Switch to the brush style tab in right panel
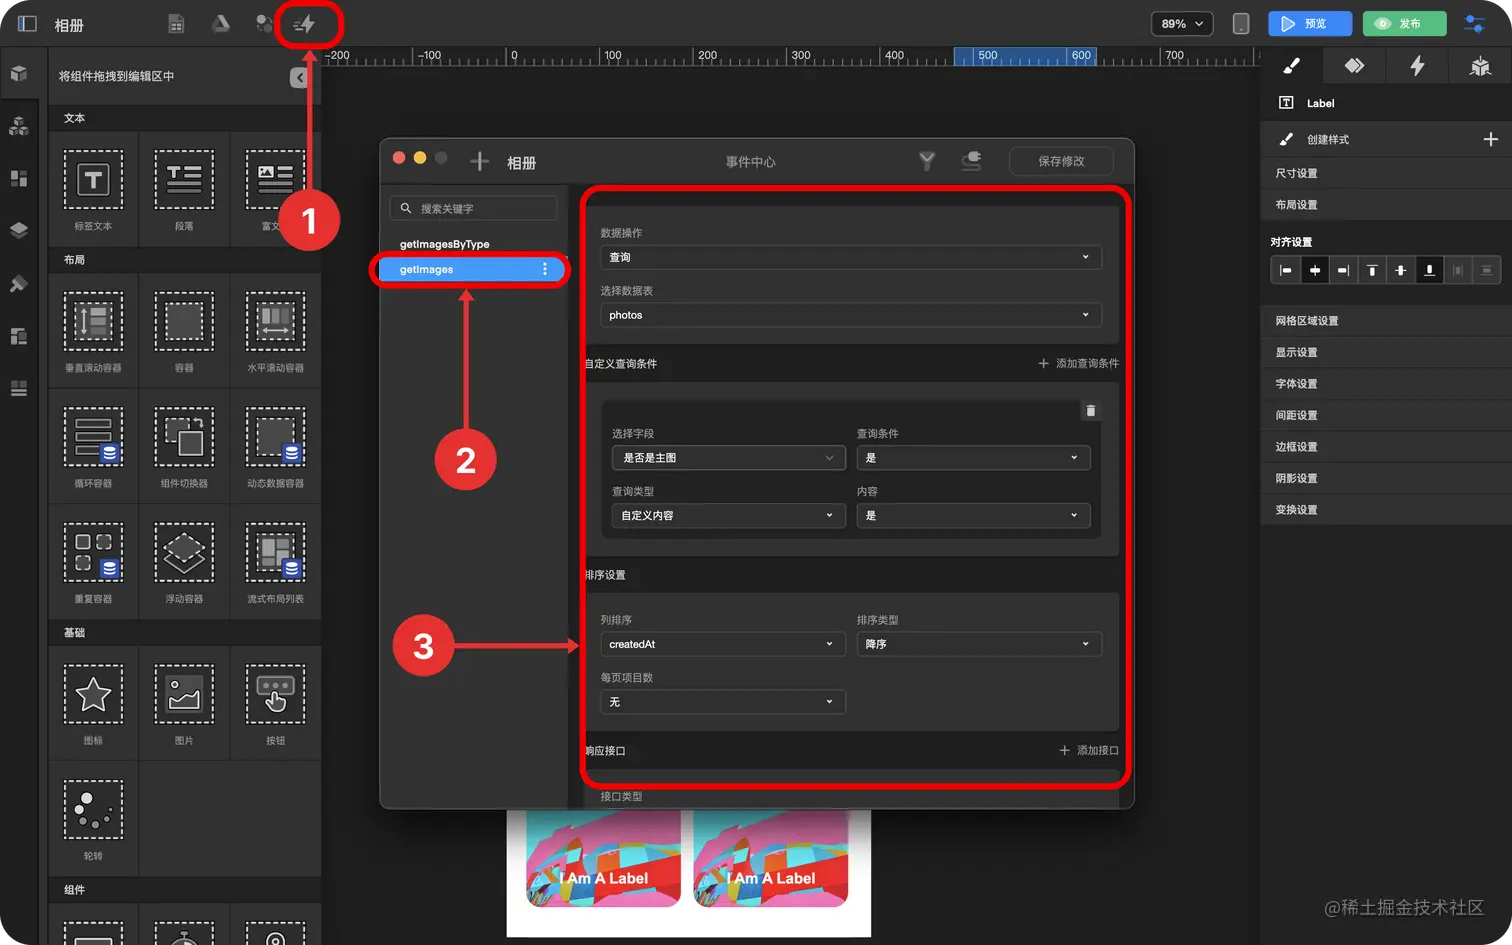Image resolution: width=1512 pixels, height=945 pixels. tap(1291, 66)
